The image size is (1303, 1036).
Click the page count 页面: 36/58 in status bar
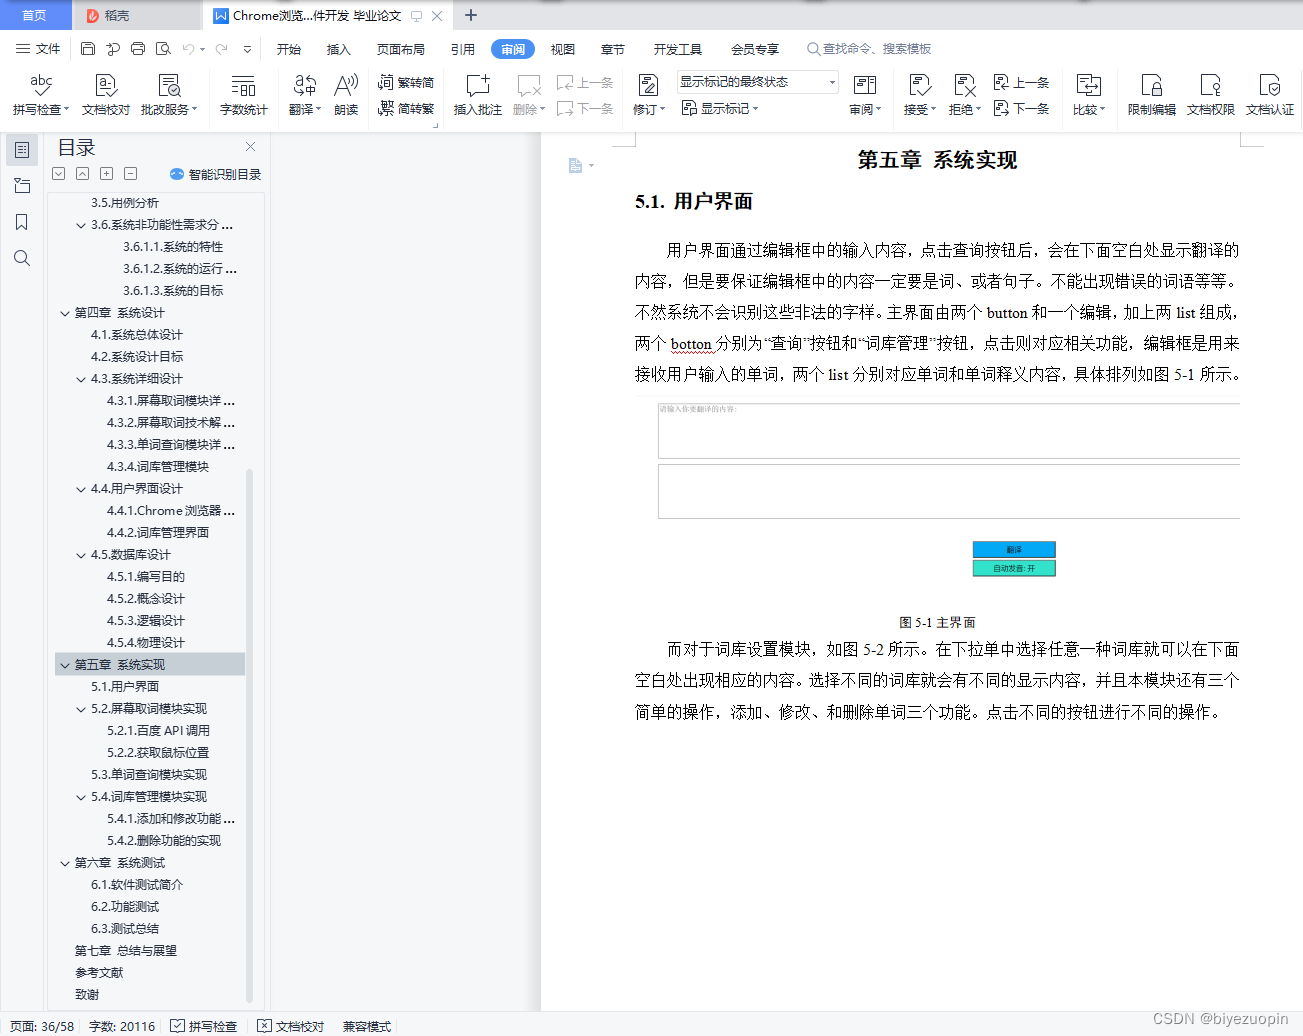coord(42,1026)
